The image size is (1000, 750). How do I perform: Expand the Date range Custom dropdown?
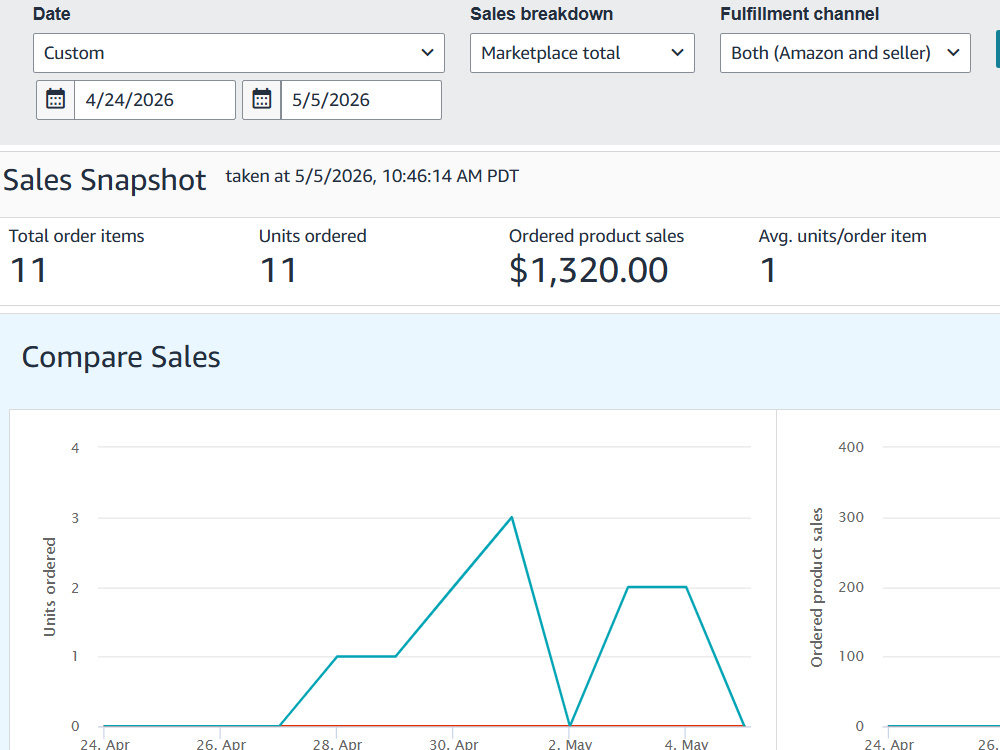[x=239, y=53]
